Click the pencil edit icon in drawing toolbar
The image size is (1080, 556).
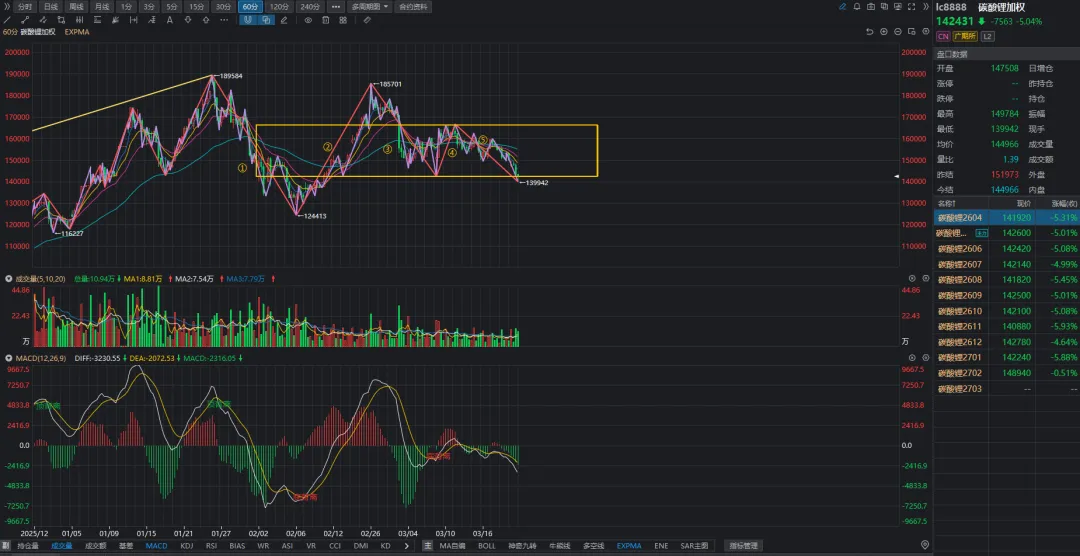coord(284,20)
